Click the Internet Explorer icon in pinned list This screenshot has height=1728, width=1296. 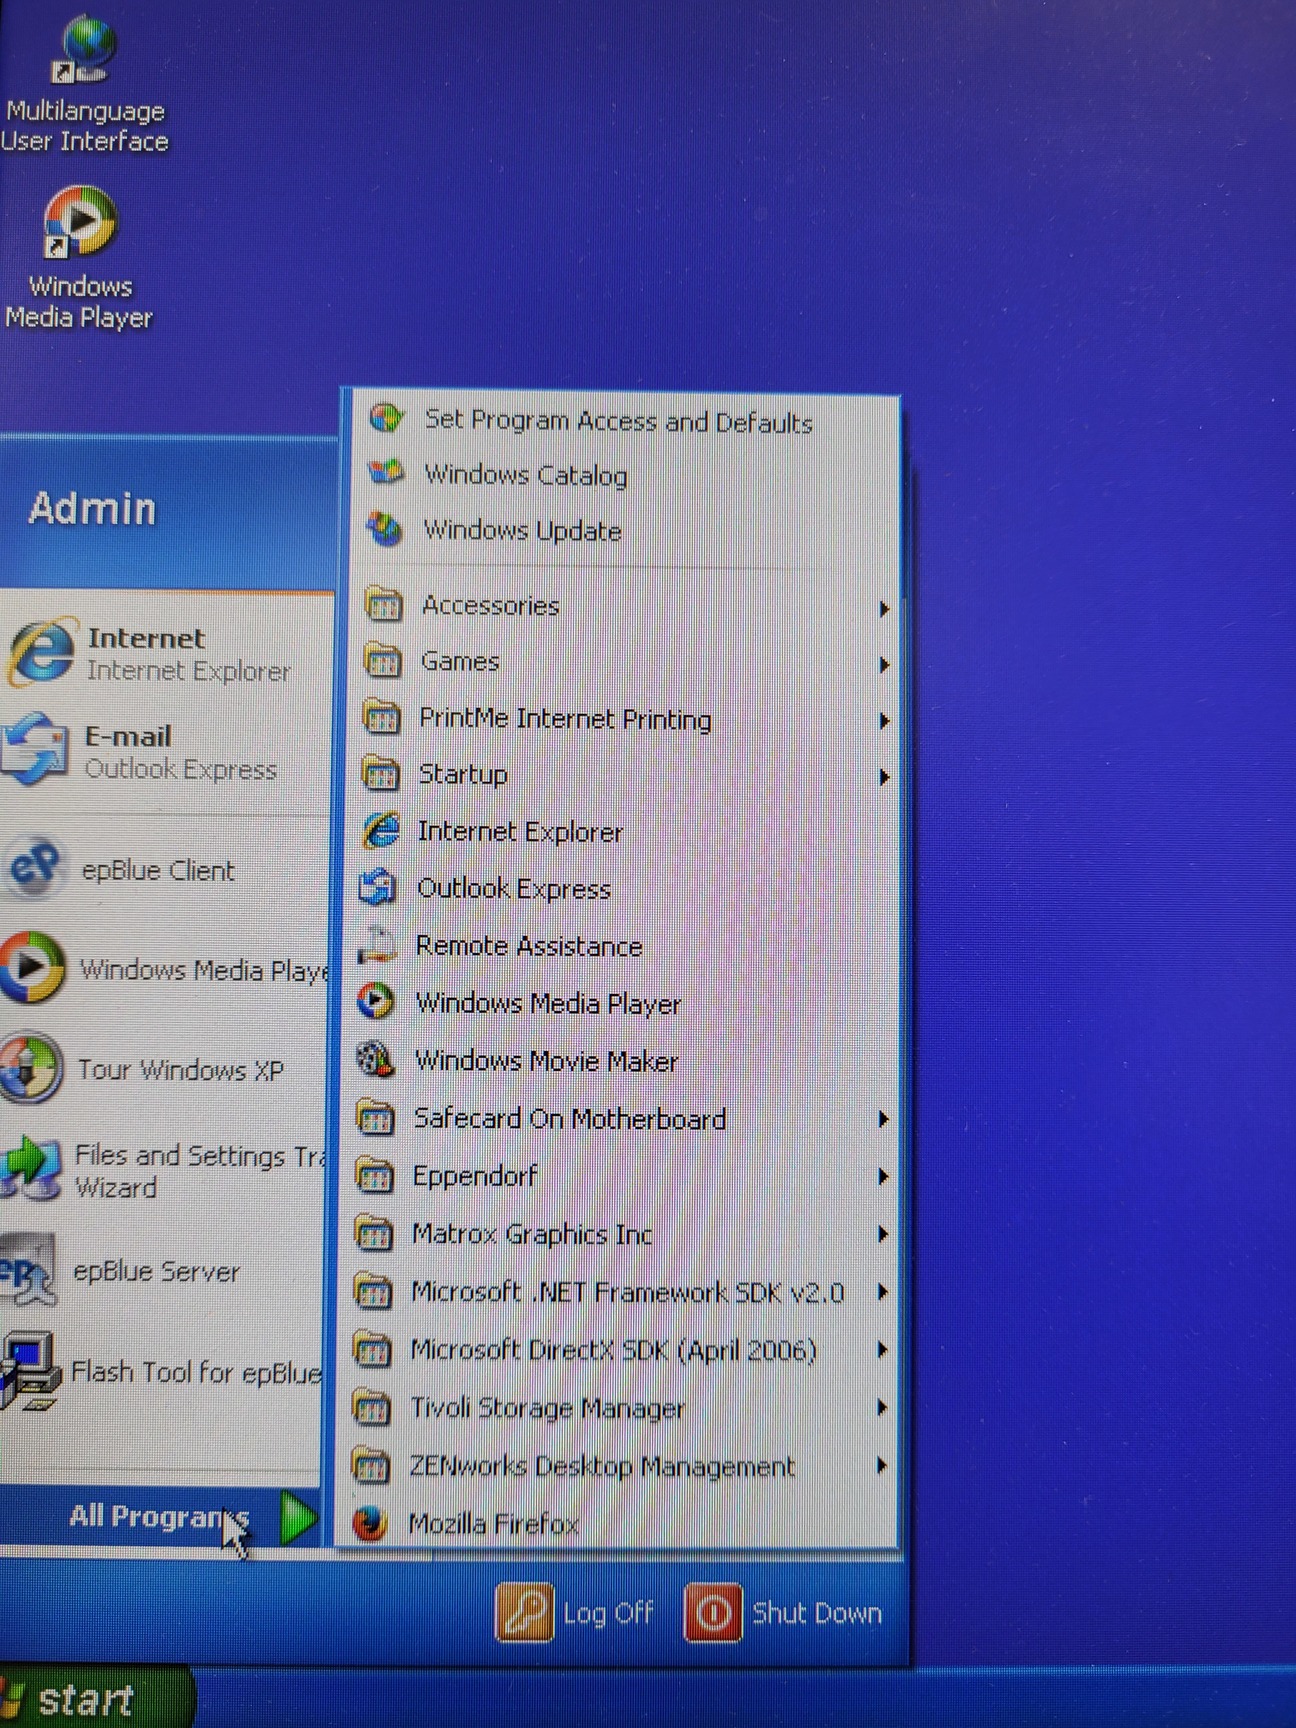click(40, 652)
